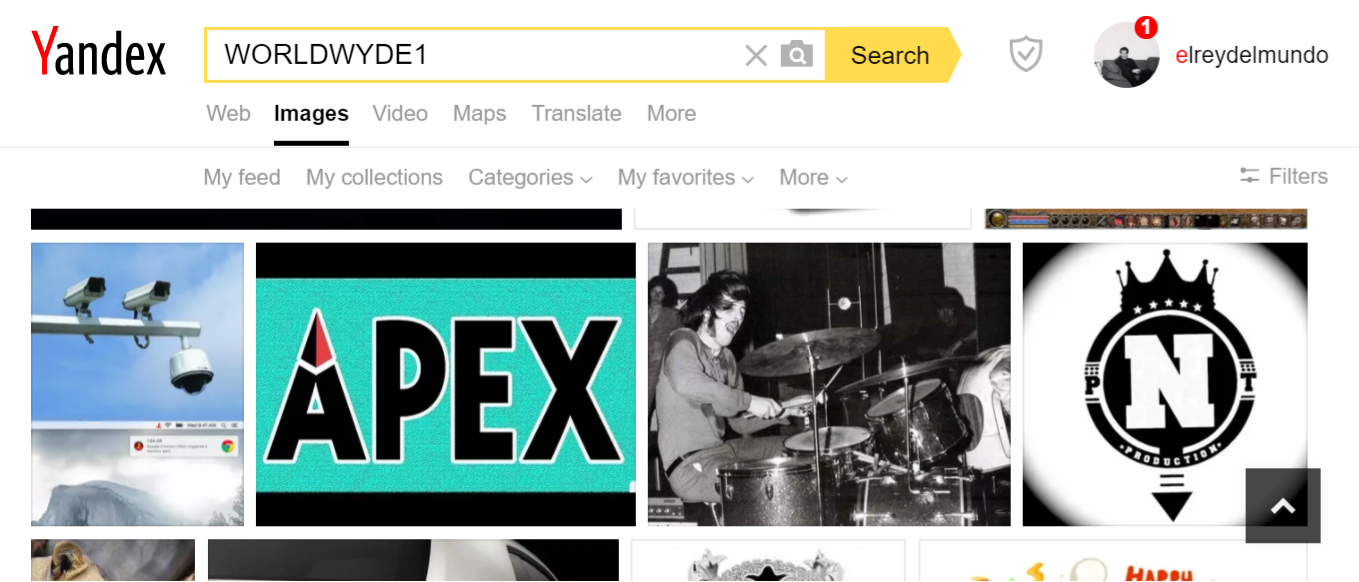Open the My feed link
This screenshot has width=1359, height=582.
tap(242, 177)
